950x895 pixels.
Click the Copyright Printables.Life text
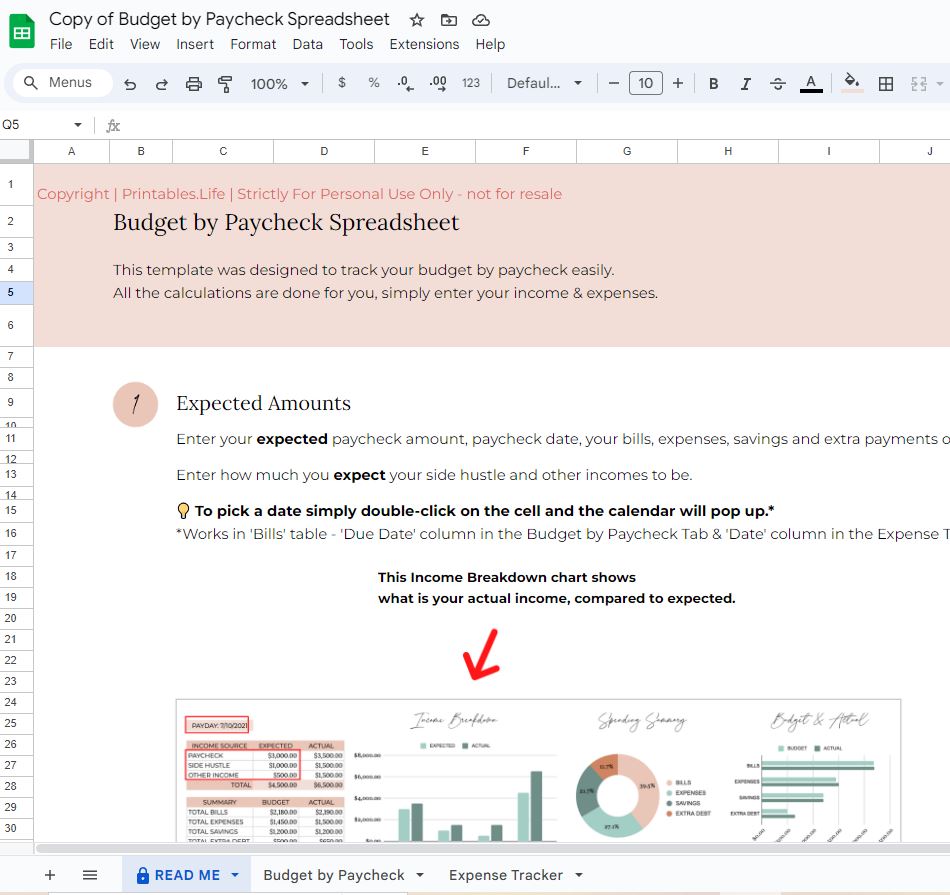coord(299,194)
